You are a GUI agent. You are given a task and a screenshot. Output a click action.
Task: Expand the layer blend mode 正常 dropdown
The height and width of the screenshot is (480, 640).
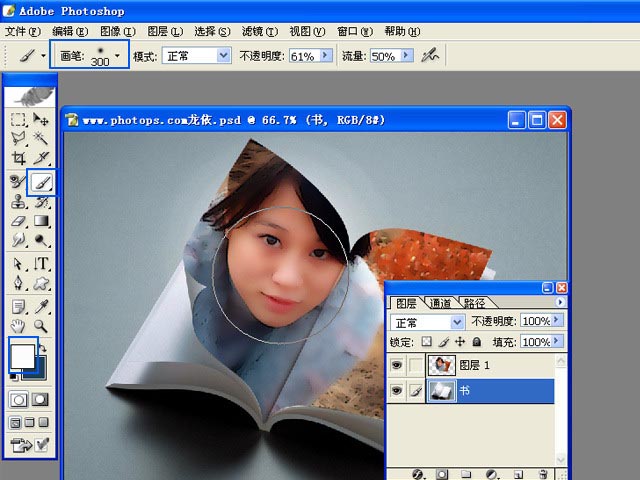tap(458, 322)
